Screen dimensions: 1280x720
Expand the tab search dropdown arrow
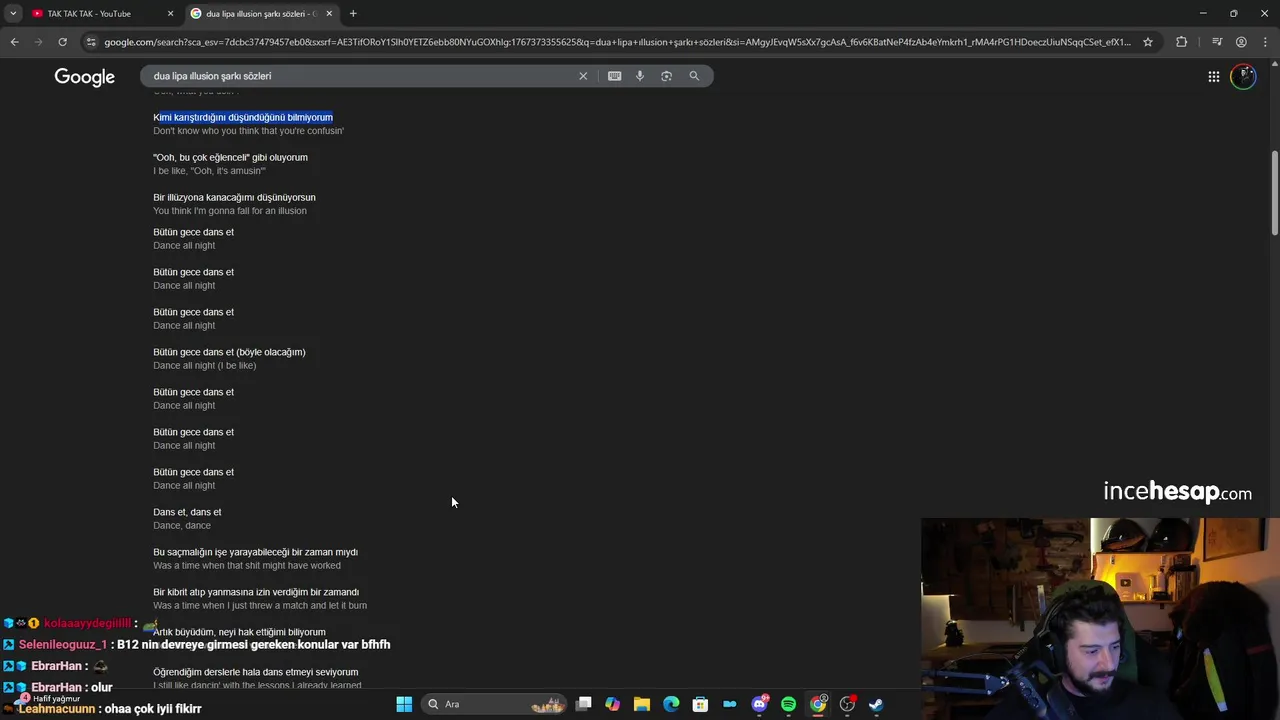(13, 14)
